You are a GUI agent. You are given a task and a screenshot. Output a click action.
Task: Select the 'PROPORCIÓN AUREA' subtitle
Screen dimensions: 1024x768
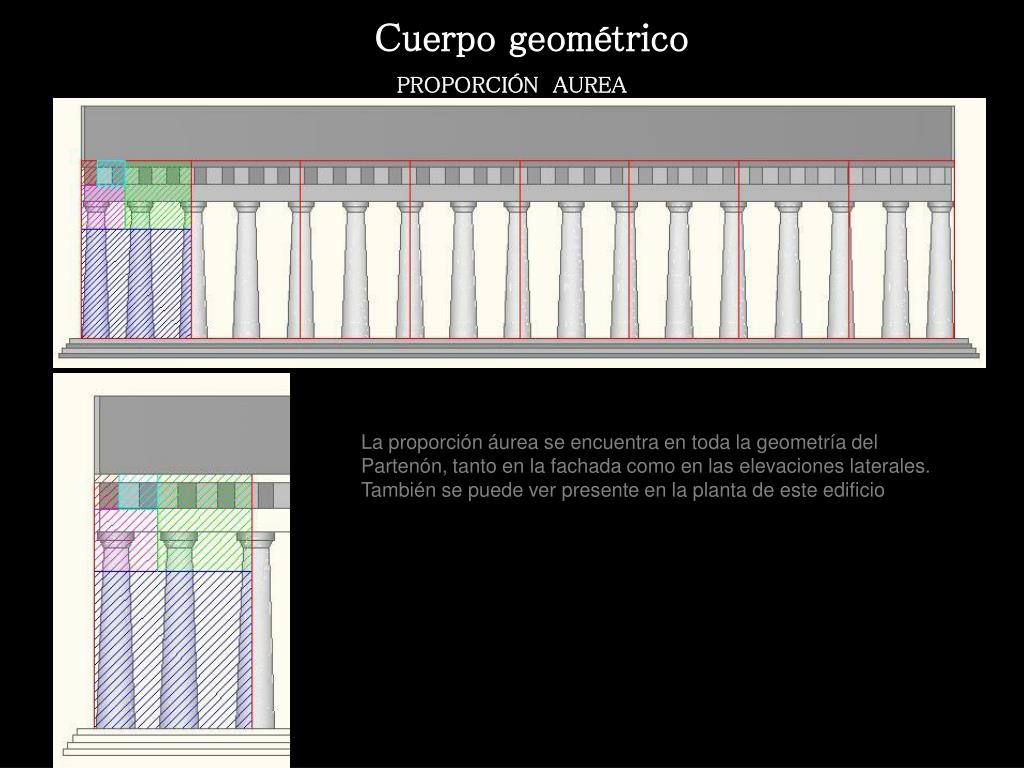pos(511,85)
